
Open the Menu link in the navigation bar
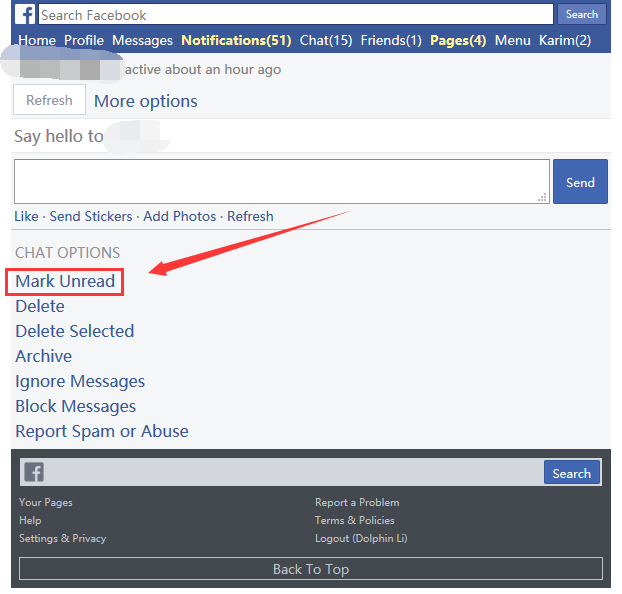click(x=513, y=40)
